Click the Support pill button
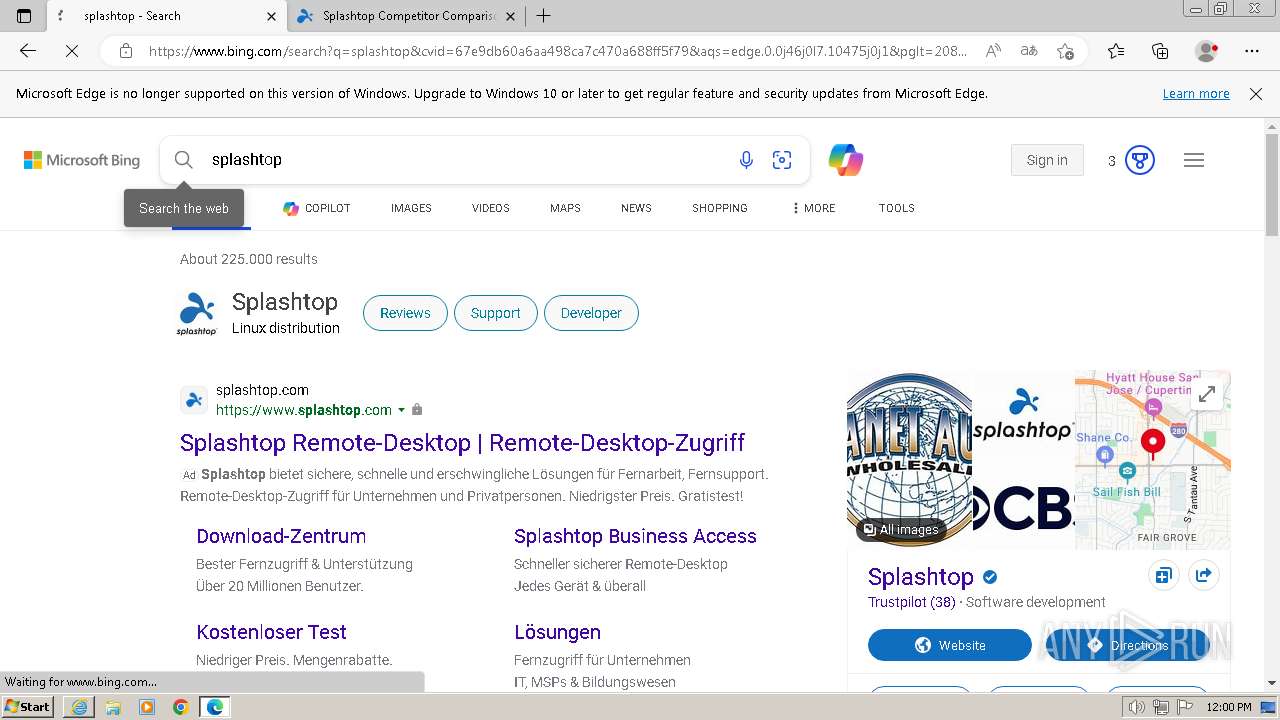 click(495, 313)
